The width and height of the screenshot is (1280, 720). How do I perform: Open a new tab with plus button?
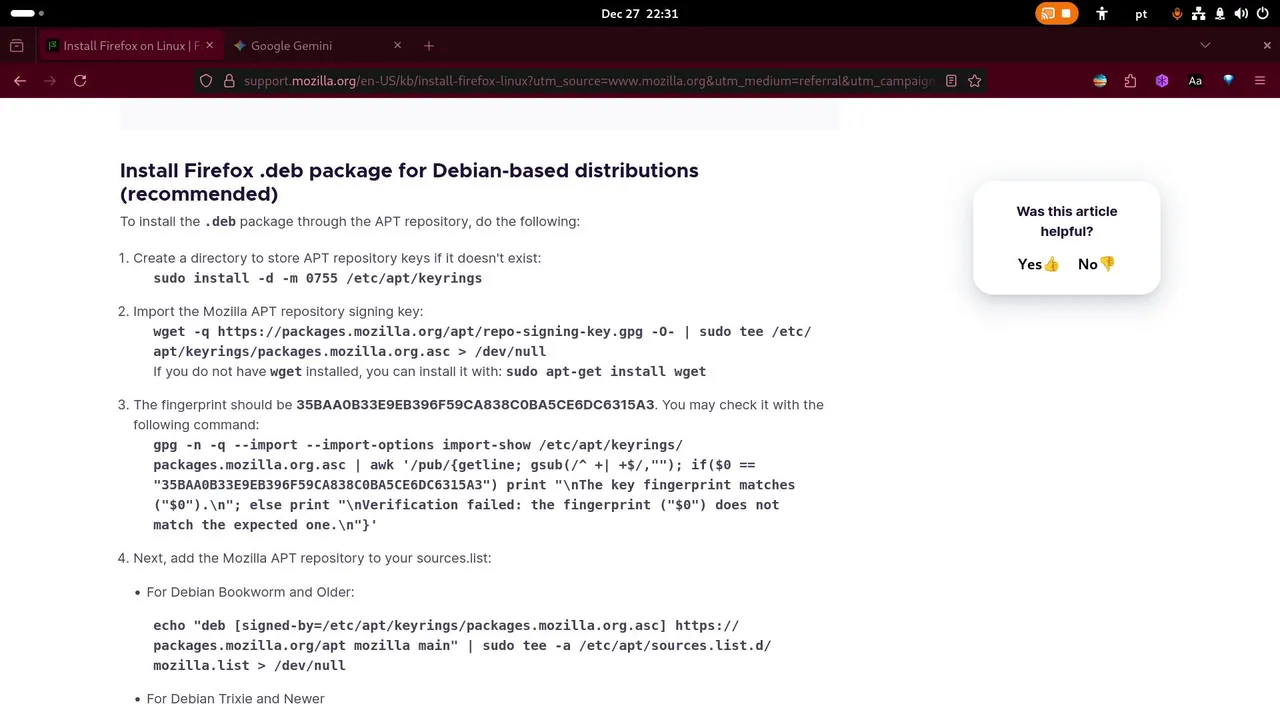point(429,46)
